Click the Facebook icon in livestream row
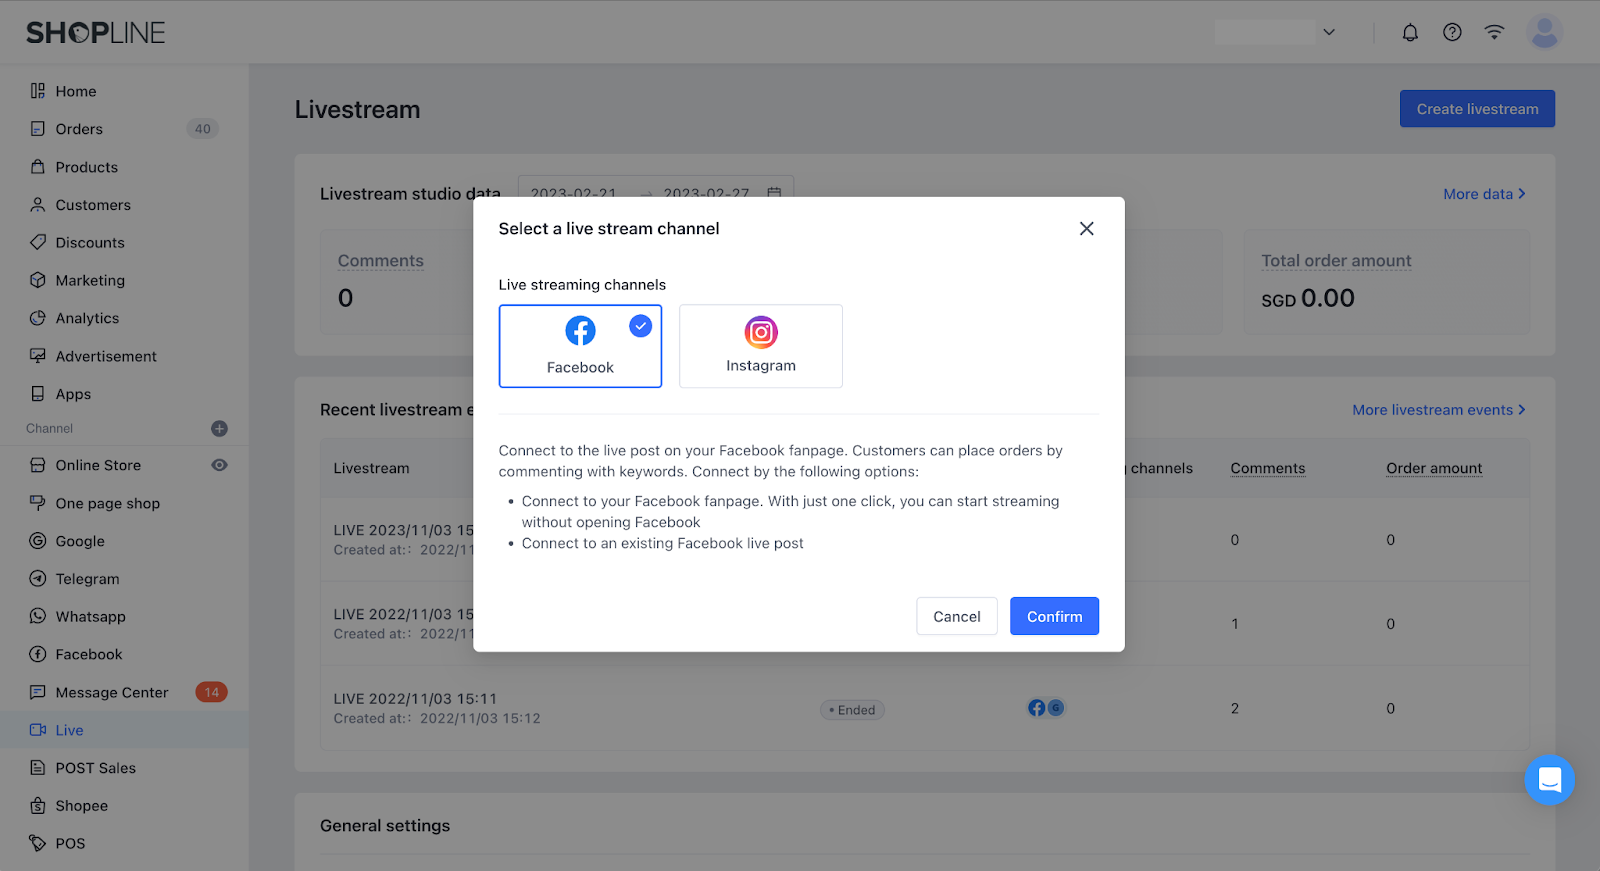Viewport: 1600px width, 871px height. point(1037,708)
